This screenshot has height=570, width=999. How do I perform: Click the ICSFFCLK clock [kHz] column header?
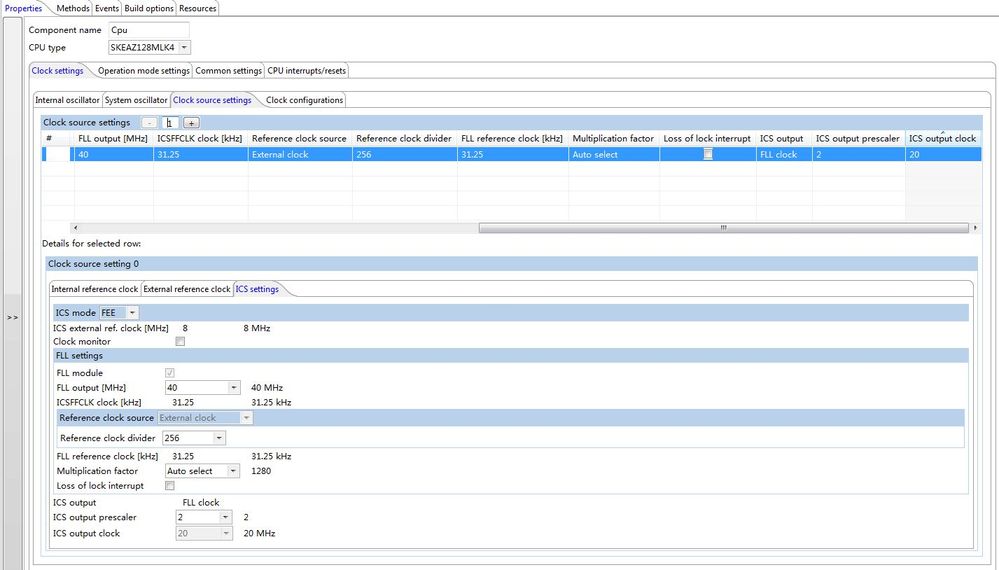(199, 138)
